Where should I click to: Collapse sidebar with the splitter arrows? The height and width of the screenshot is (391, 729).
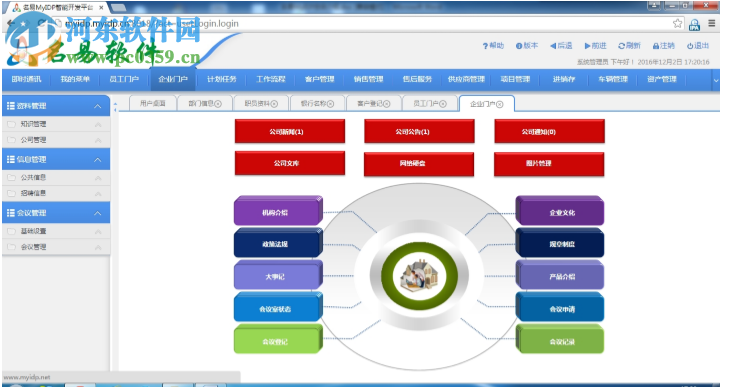[x=115, y=106]
